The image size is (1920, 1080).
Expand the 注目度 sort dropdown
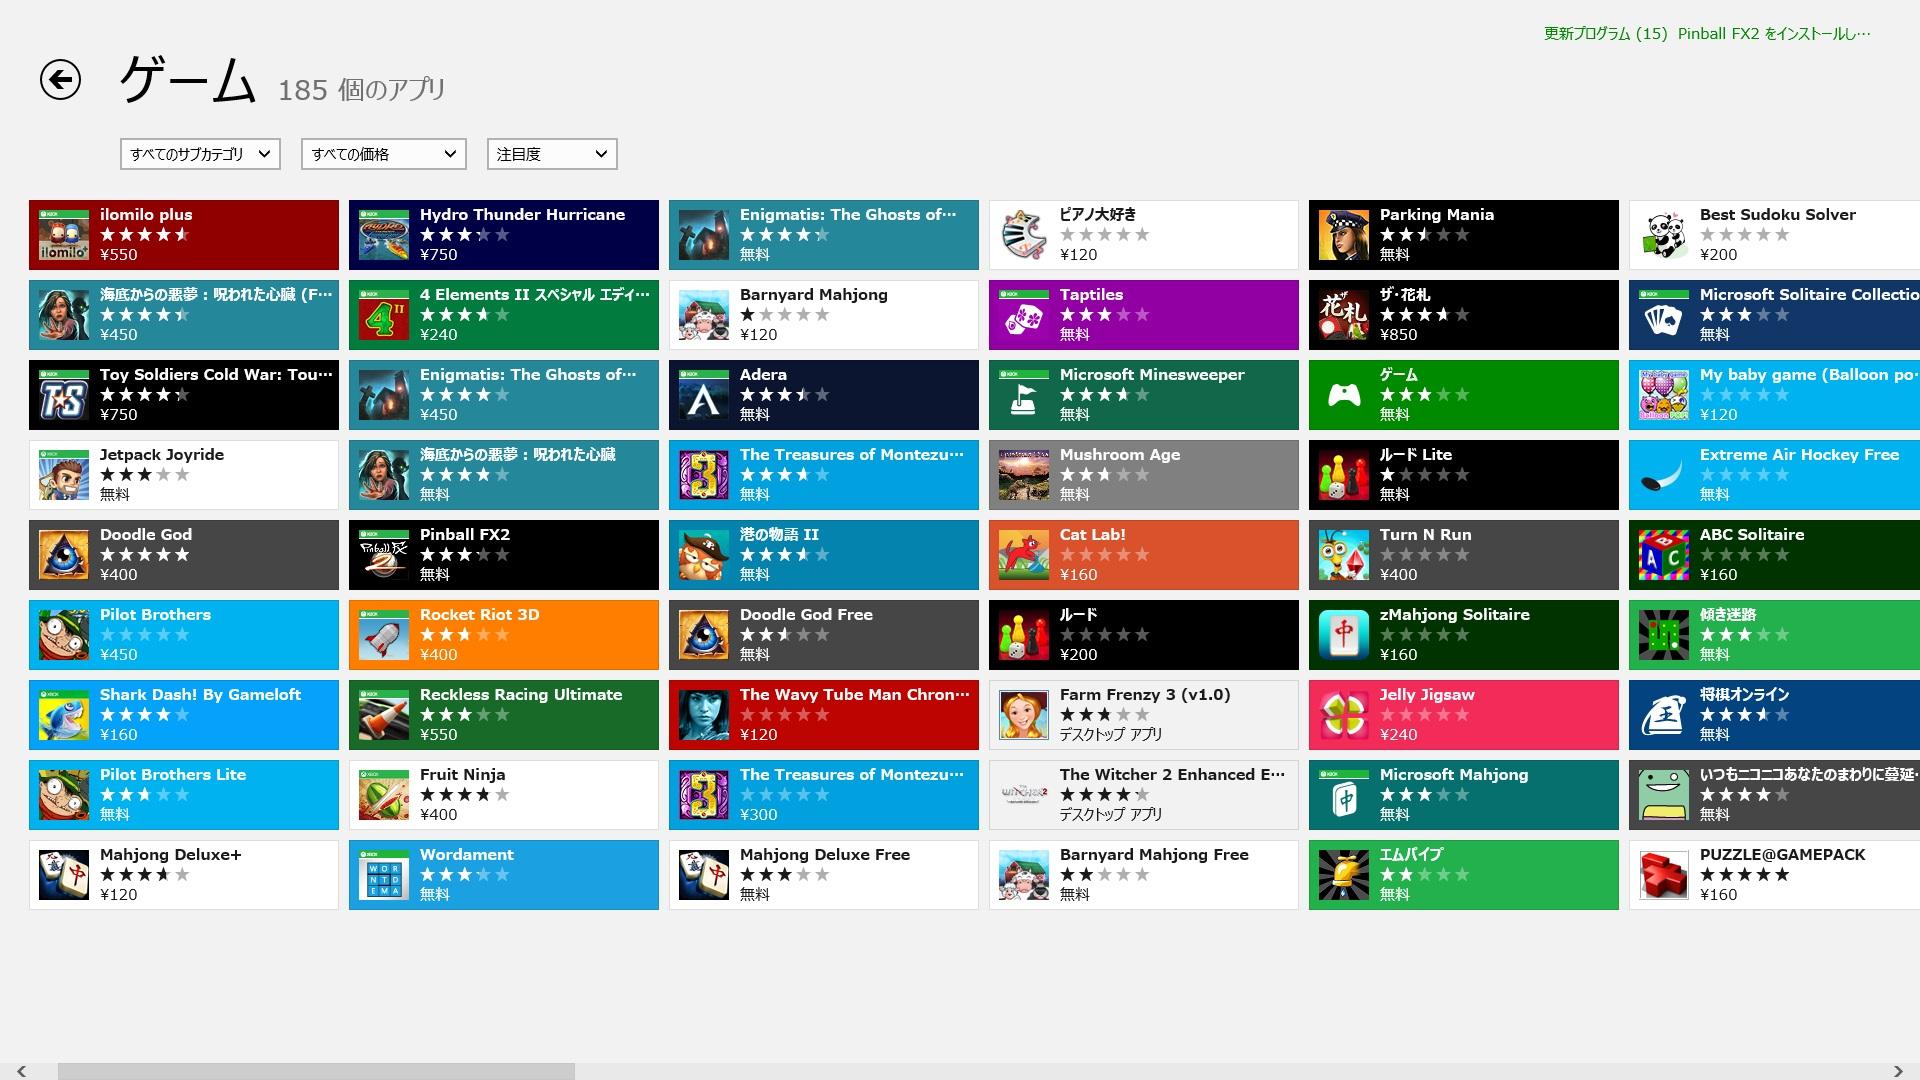[x=552, y=154]
